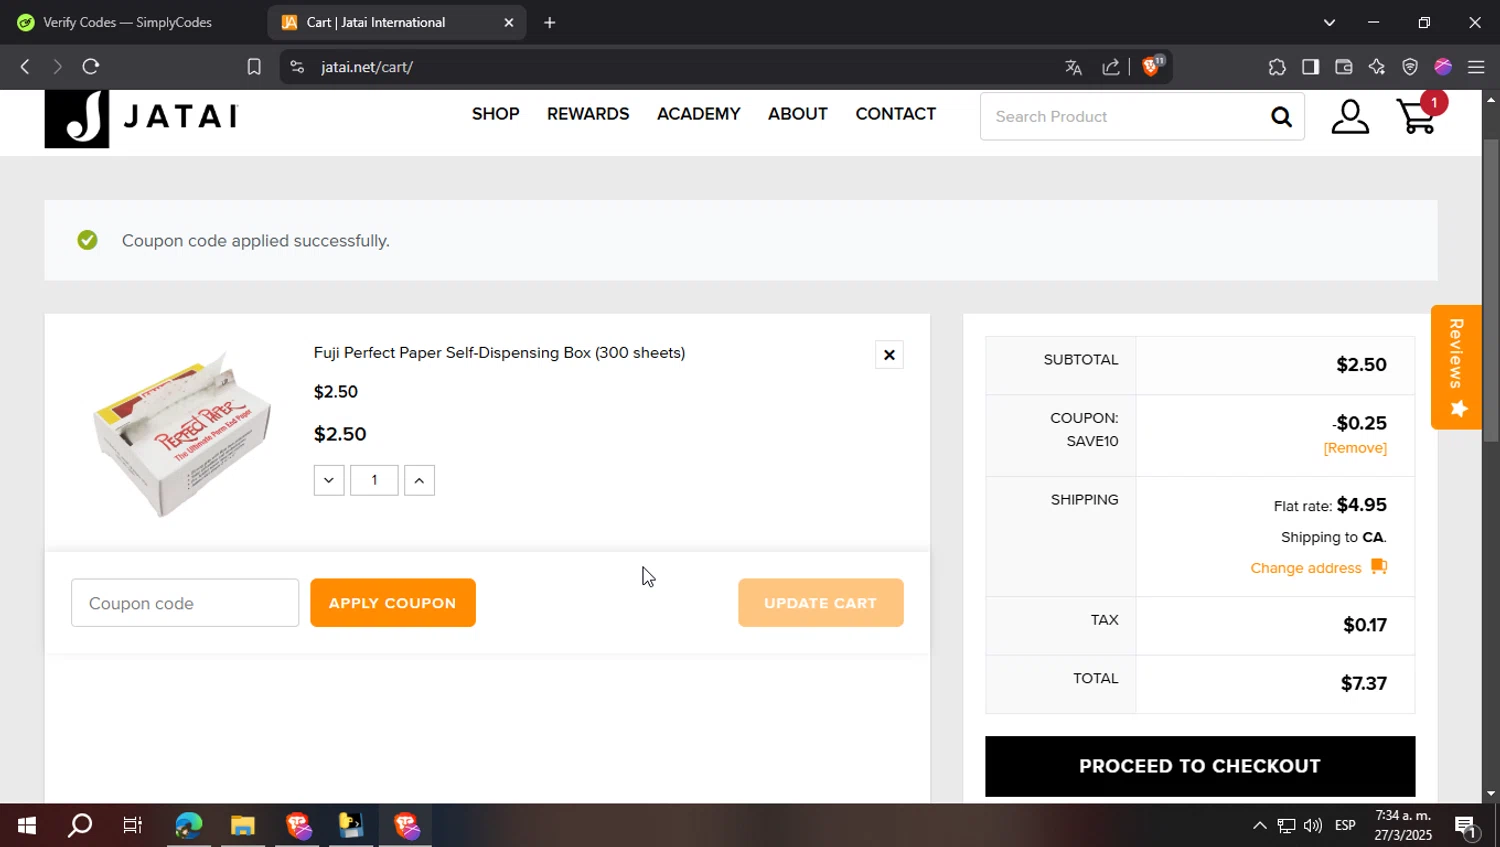Open Brave VPN icon

1410,67
